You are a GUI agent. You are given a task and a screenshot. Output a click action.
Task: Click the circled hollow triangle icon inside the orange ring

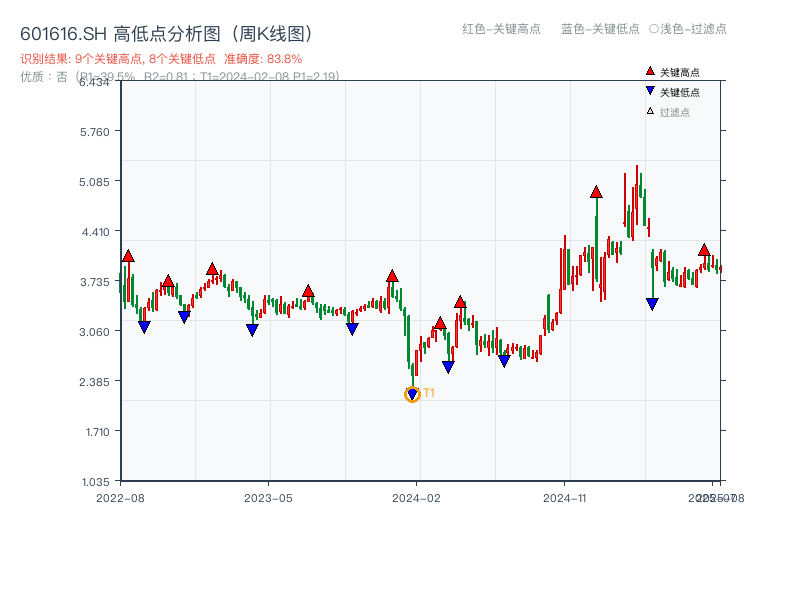pos(411,393)
